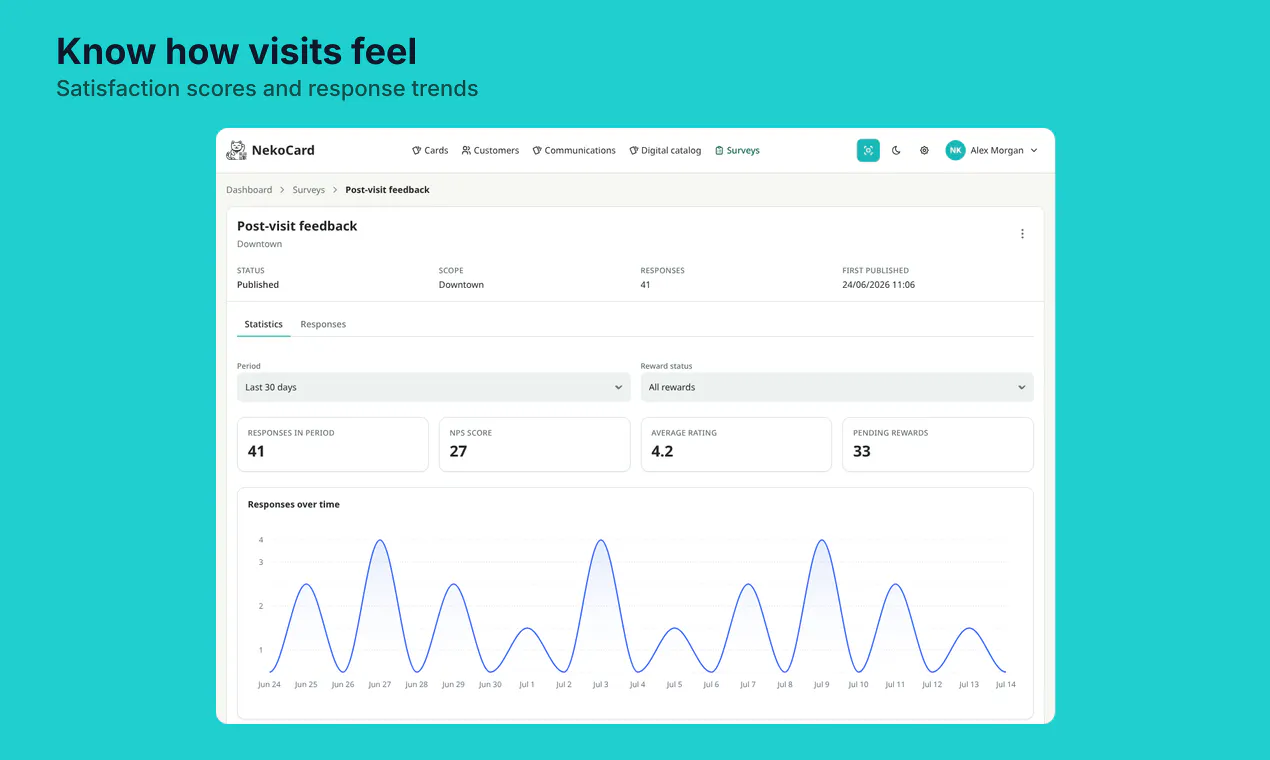Image resolution: width=1270 pixels, height=760 pixels.
Task: Go to Communications section
Action: [574, 151]
